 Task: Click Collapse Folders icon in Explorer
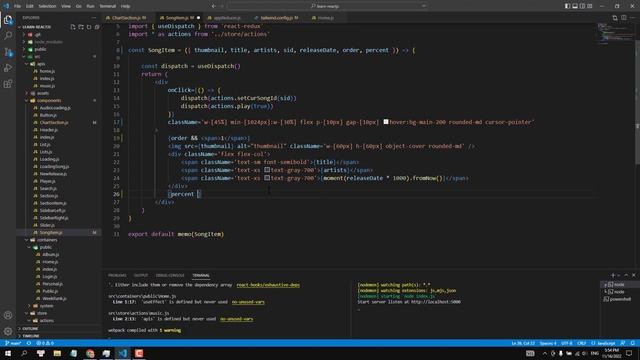pos(97,27)
